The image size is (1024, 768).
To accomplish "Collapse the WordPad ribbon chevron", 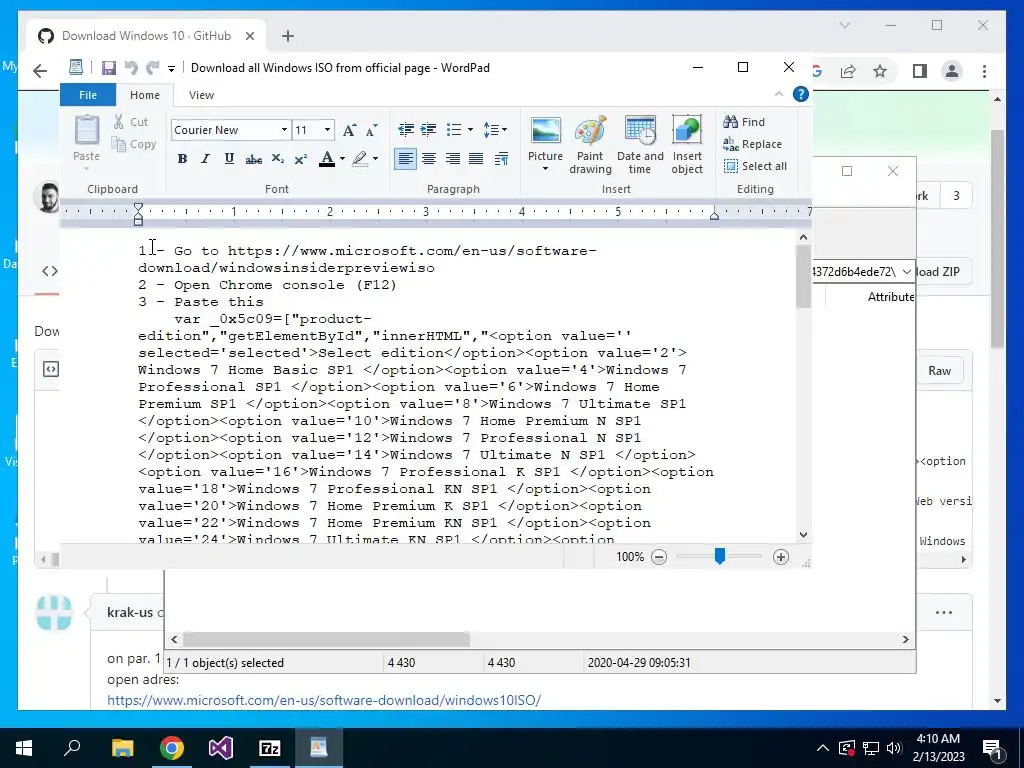I will coord(778,95).
